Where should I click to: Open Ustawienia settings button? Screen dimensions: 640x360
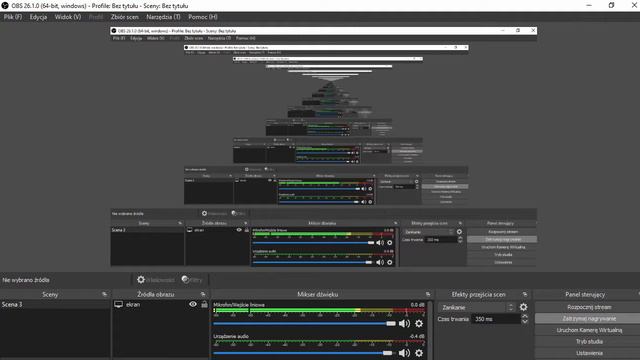[589, 353]
